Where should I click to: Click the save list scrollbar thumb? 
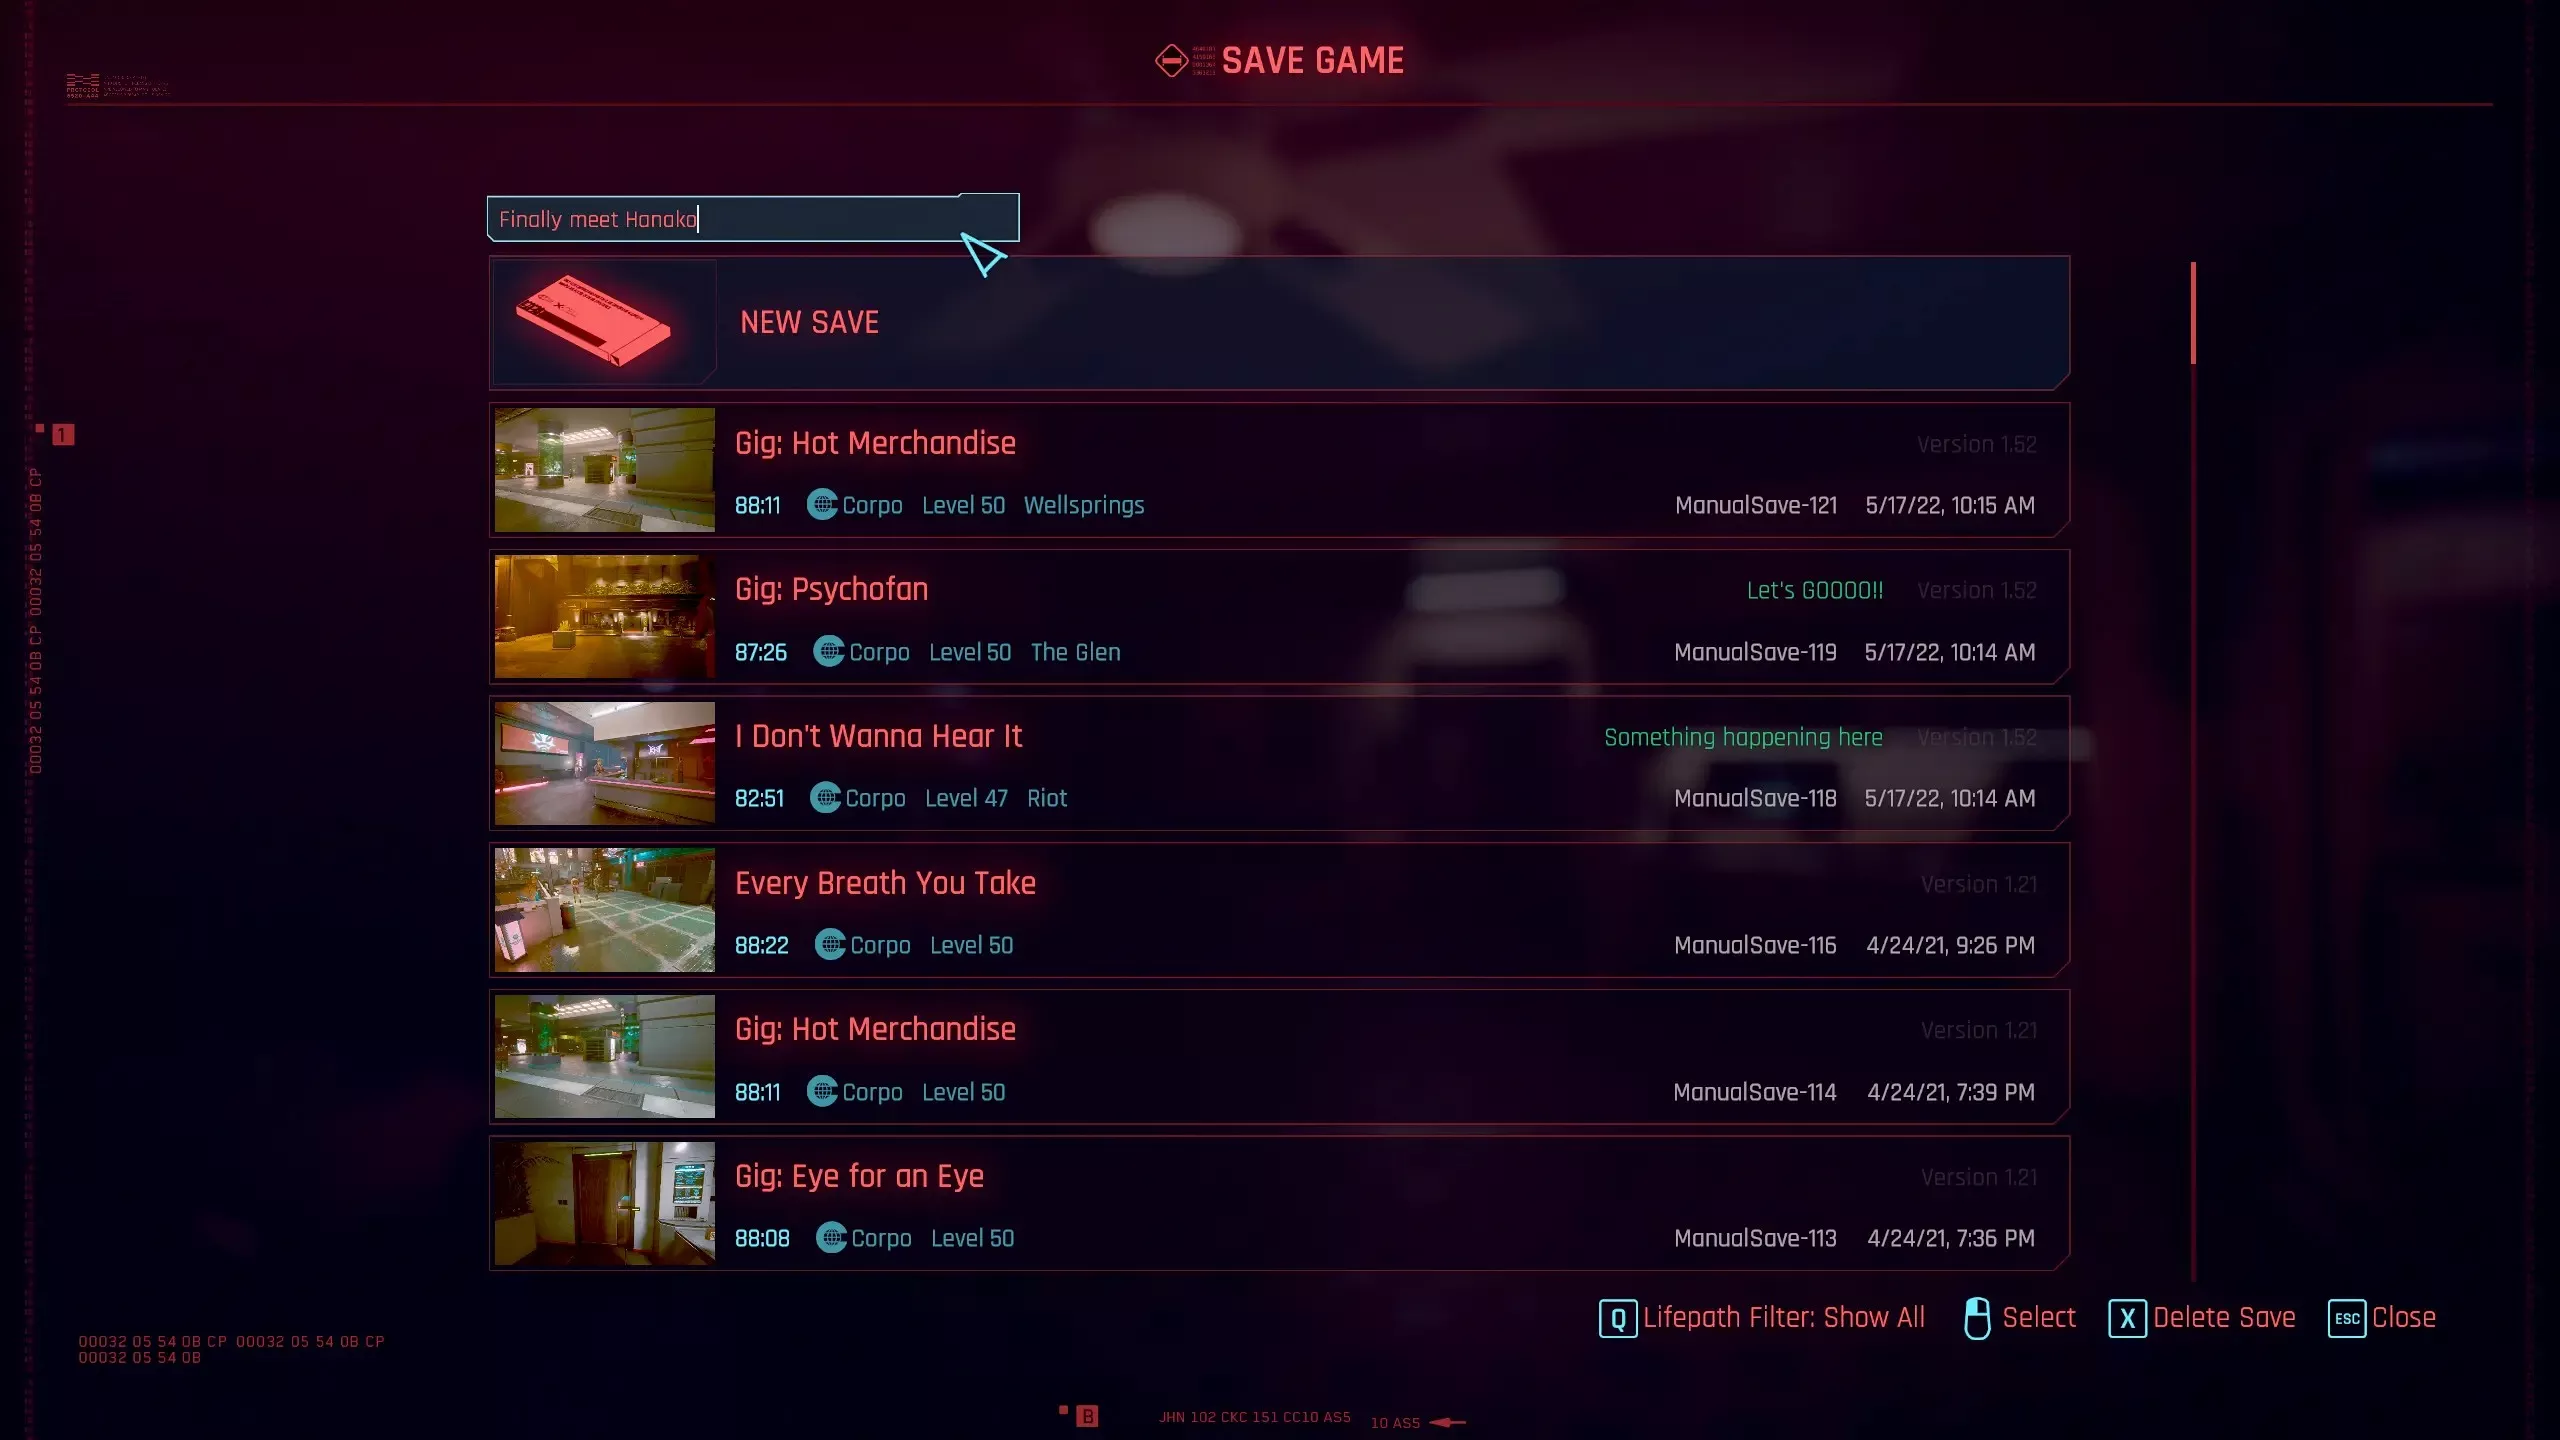2193,313
